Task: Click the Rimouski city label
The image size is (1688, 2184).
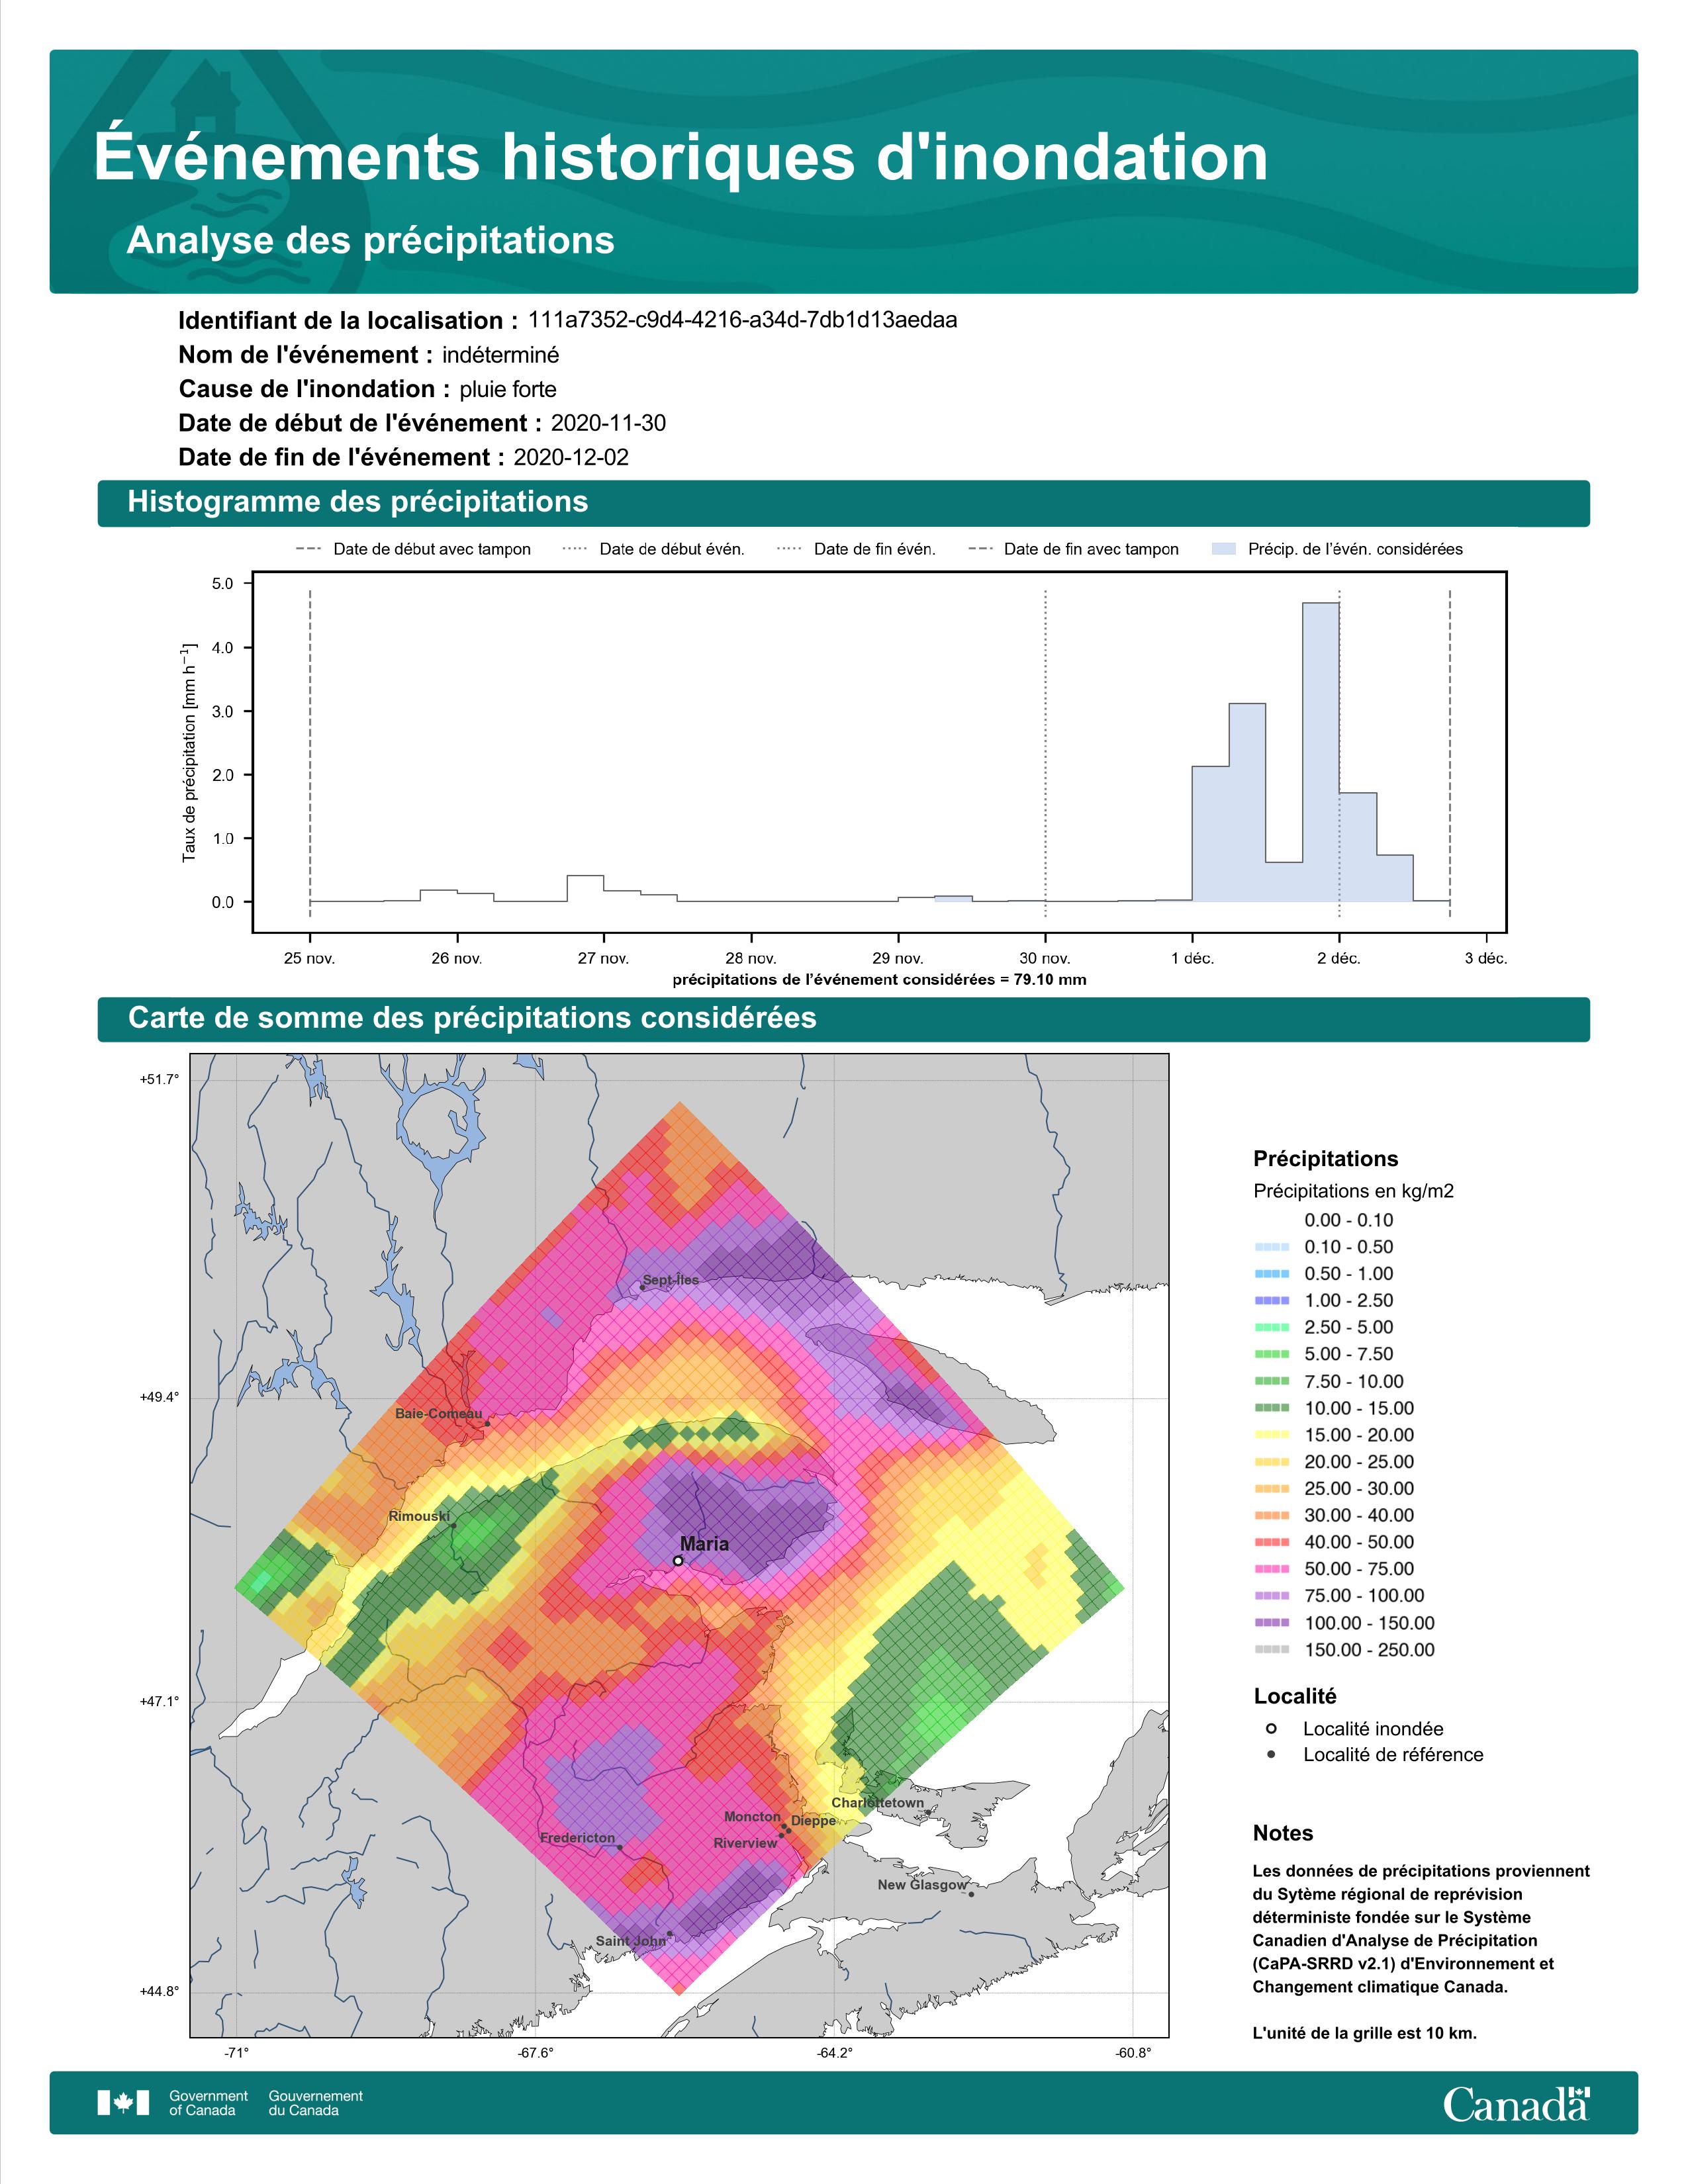Action: [x=419, y=1516]
